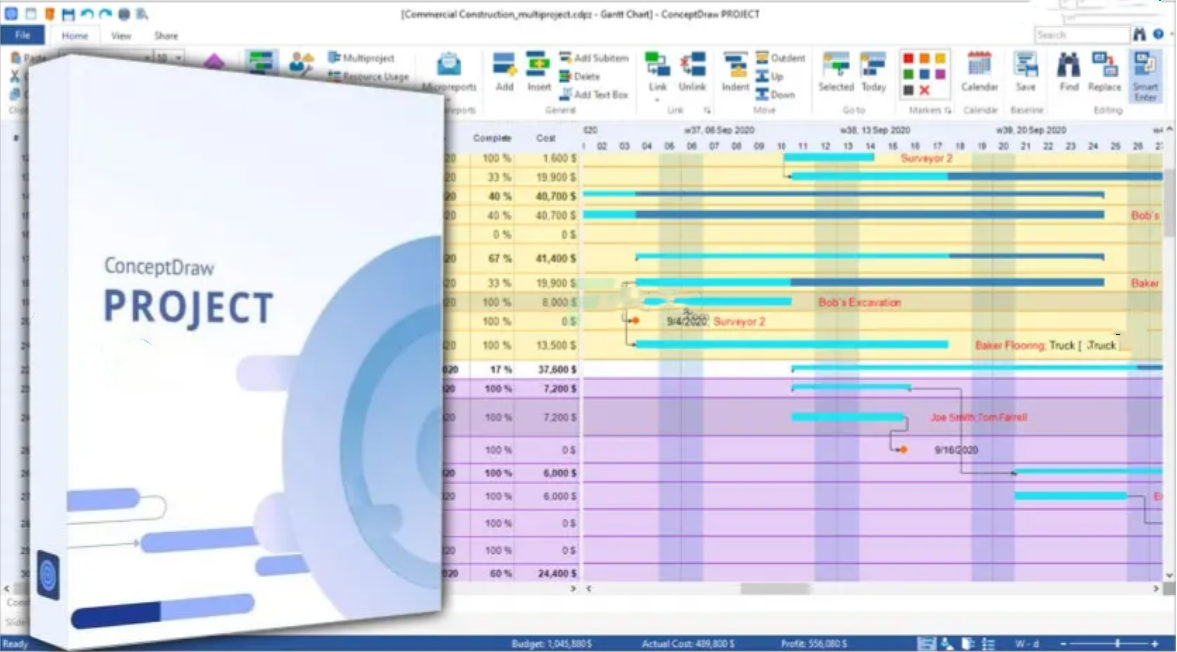Click Budget value in status bar
This screenshot has width=1177, height=652.
point(552,644)
